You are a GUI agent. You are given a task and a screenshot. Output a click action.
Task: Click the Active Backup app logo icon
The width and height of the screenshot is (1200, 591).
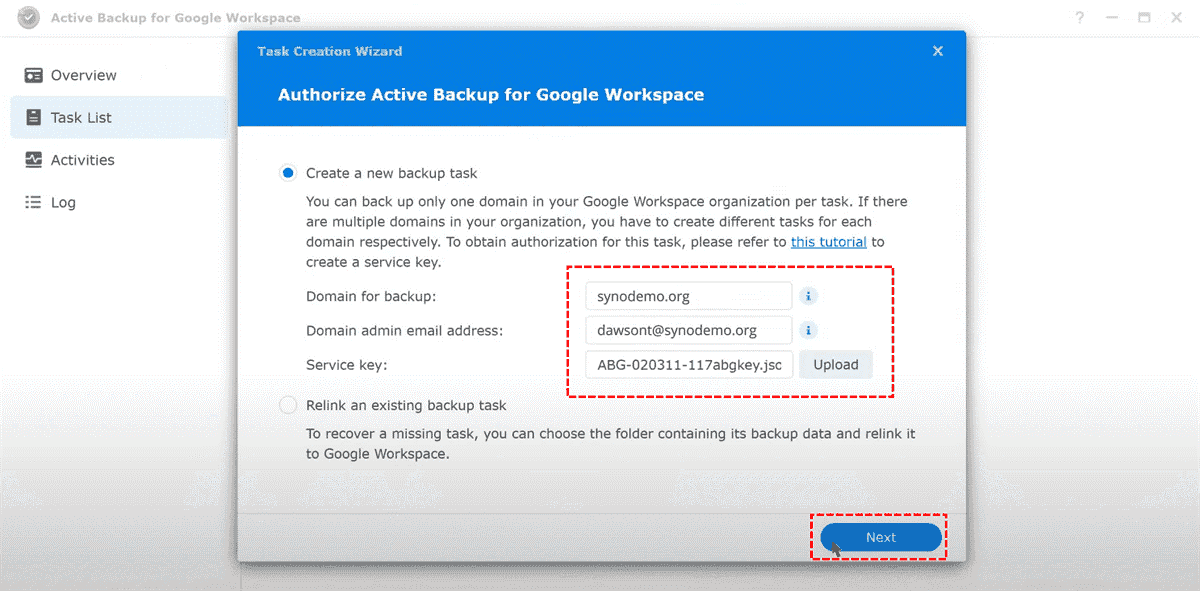[x=28, y=18]
